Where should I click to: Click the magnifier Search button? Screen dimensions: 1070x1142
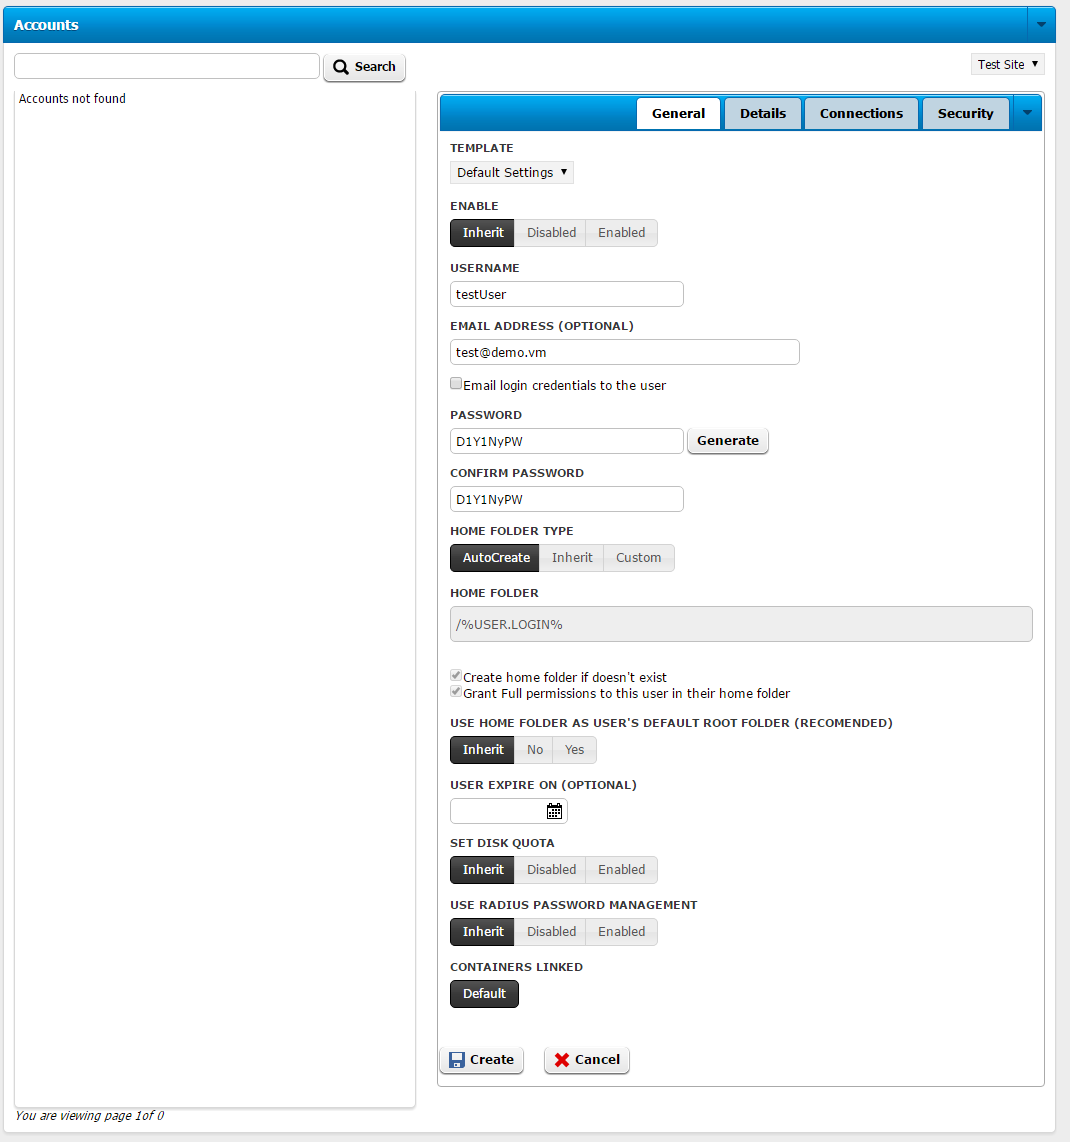pos(364,67)
